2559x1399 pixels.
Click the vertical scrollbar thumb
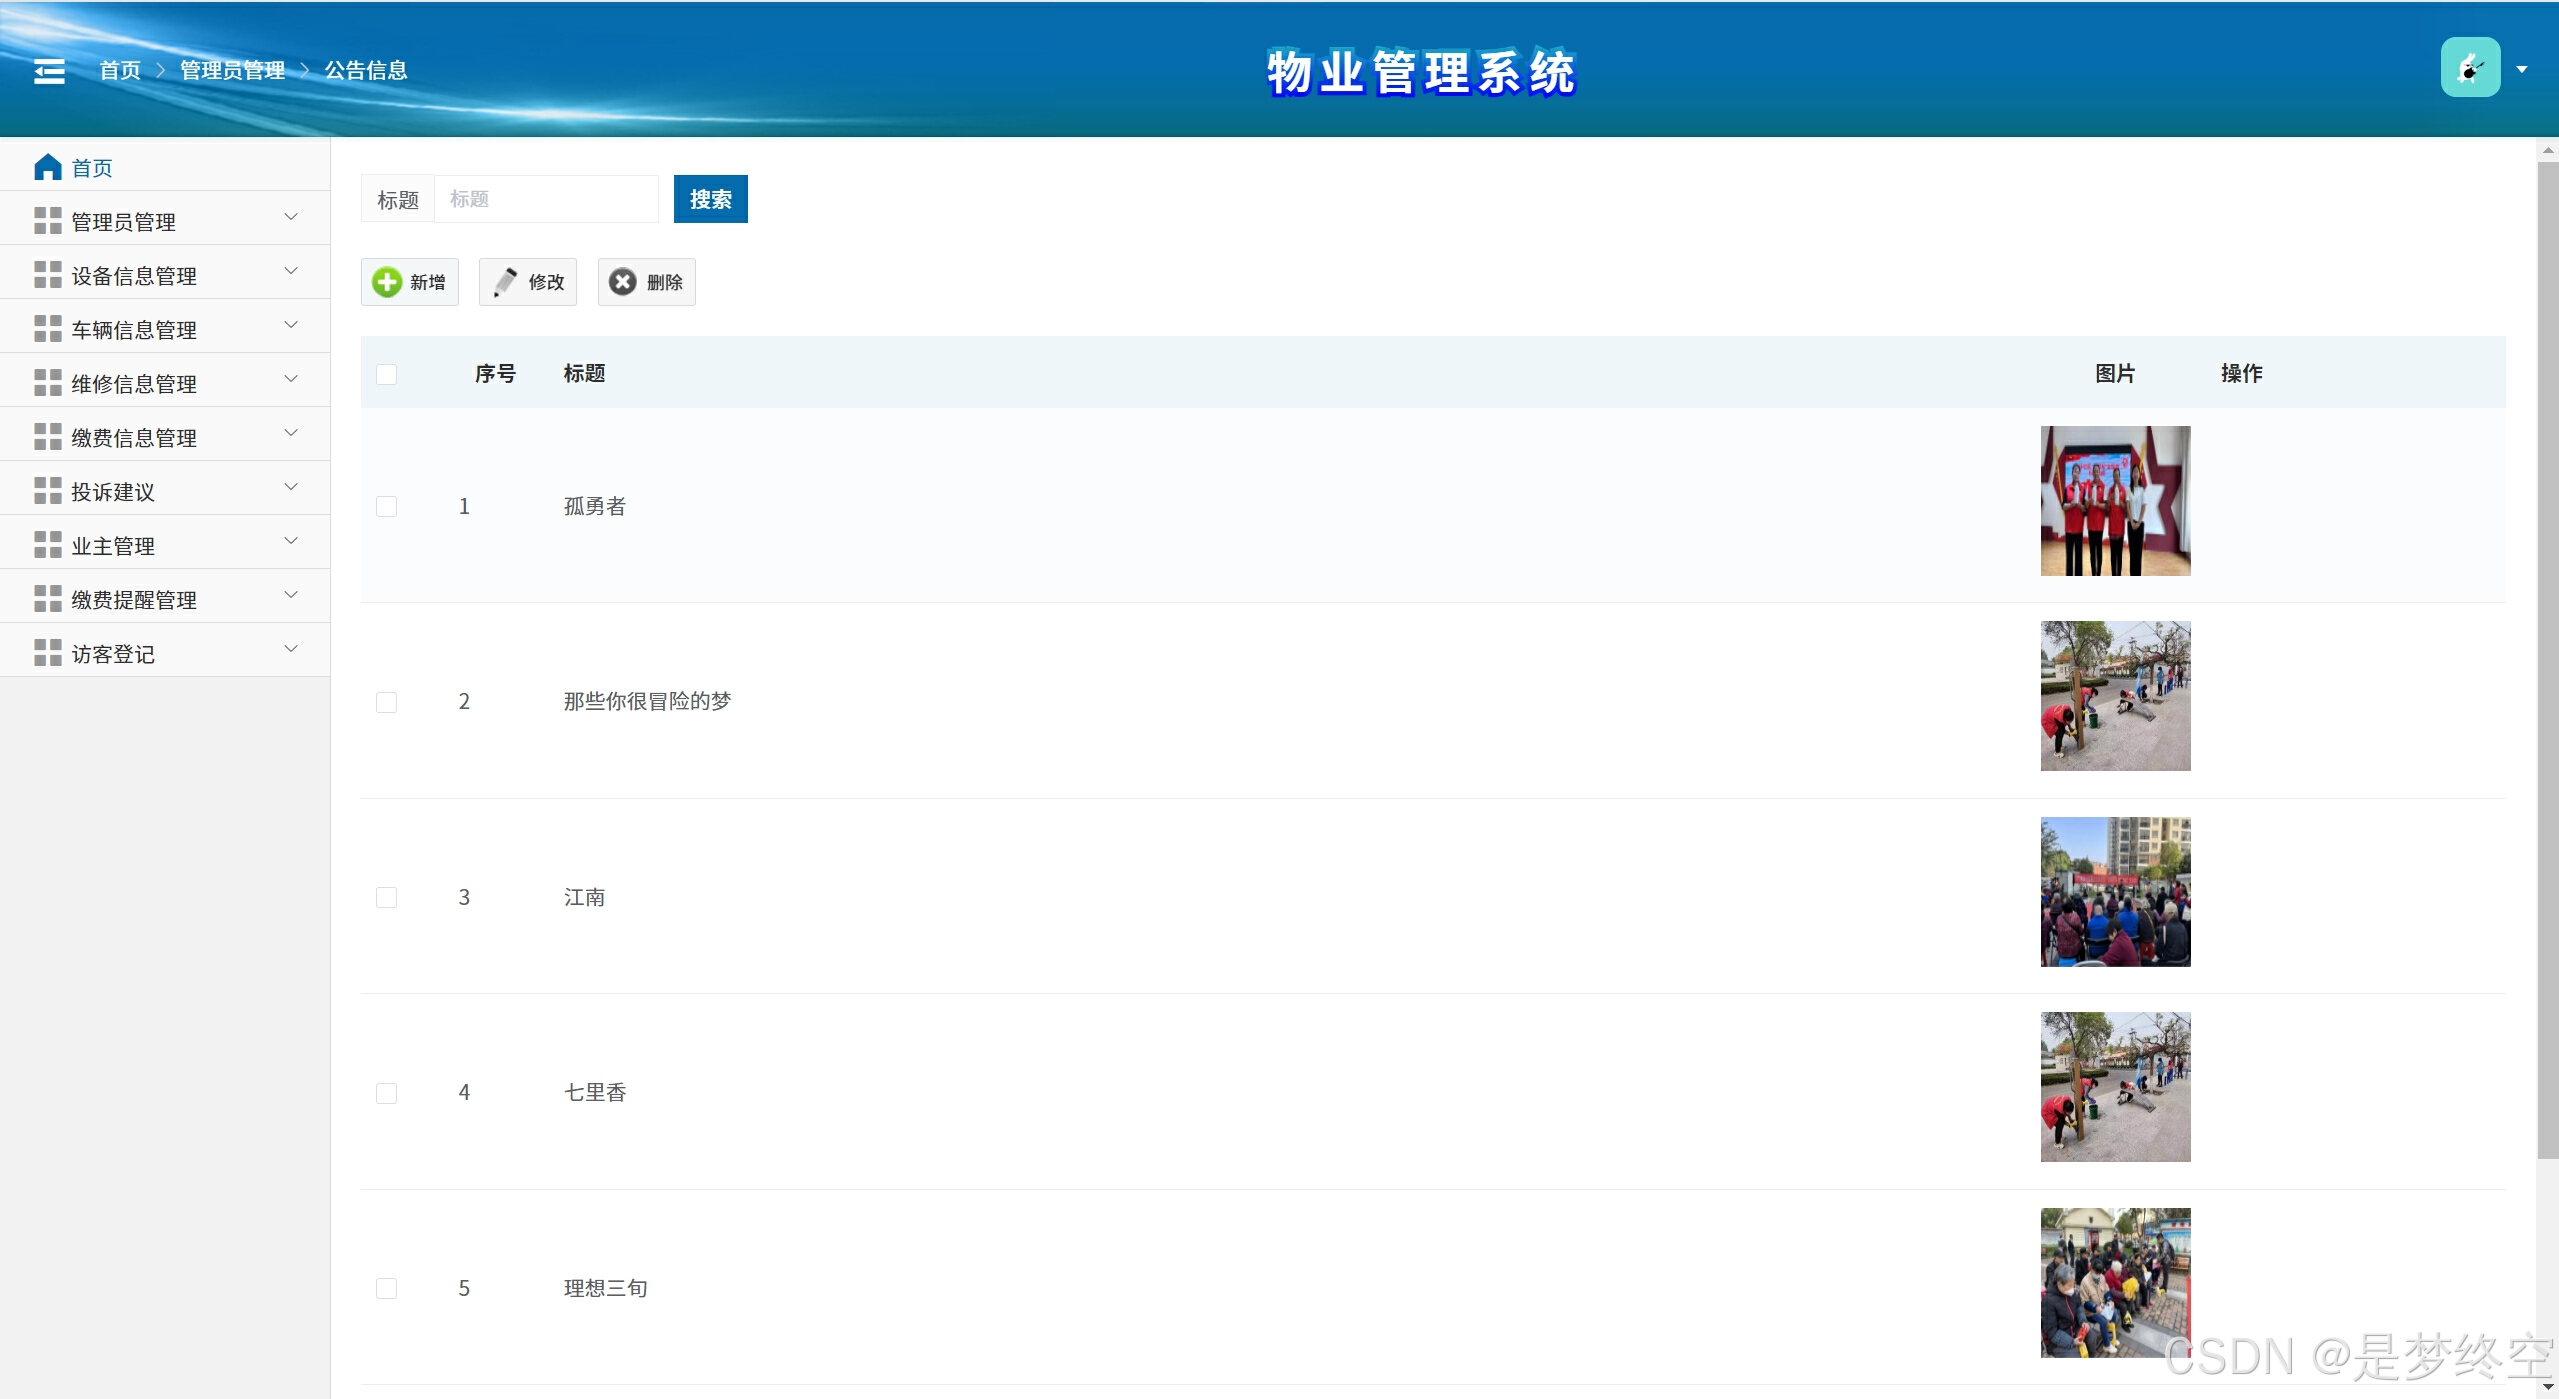pos(2547,660)
